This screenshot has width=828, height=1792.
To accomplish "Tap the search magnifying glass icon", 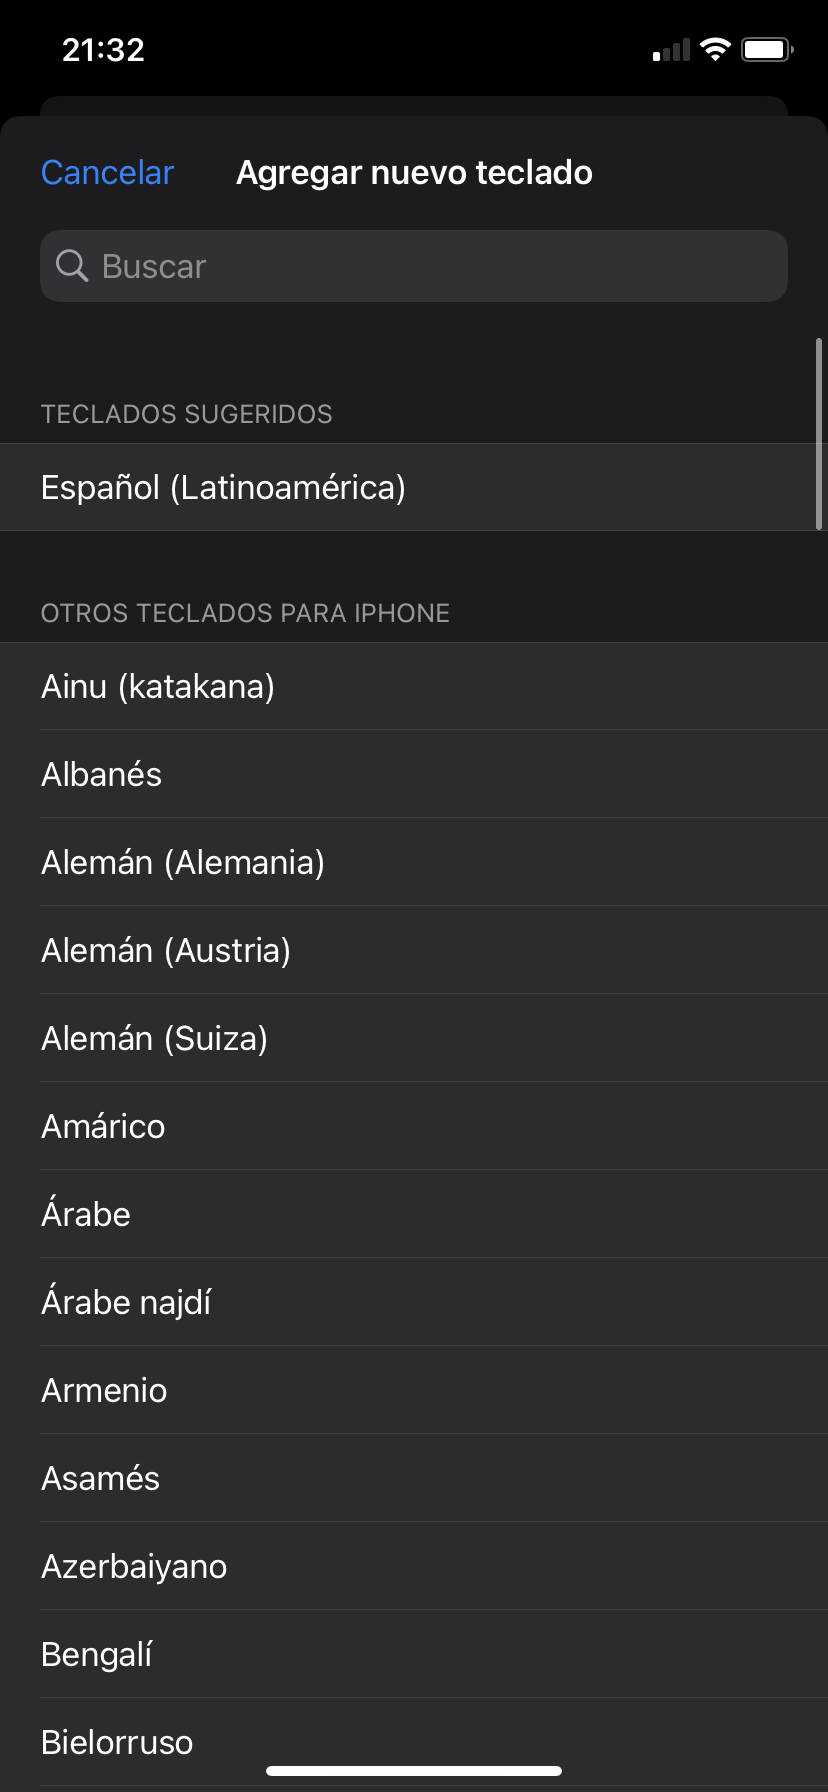I will click(72, 266).
